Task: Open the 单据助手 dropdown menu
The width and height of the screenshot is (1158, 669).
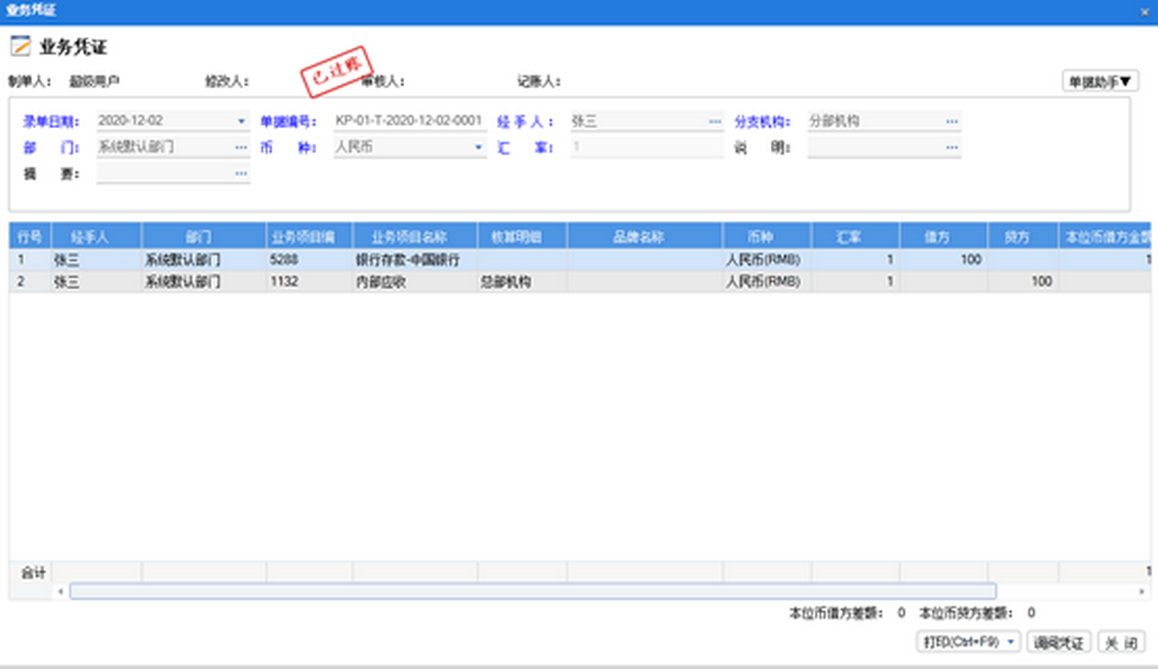Action: click(1099, 81)
